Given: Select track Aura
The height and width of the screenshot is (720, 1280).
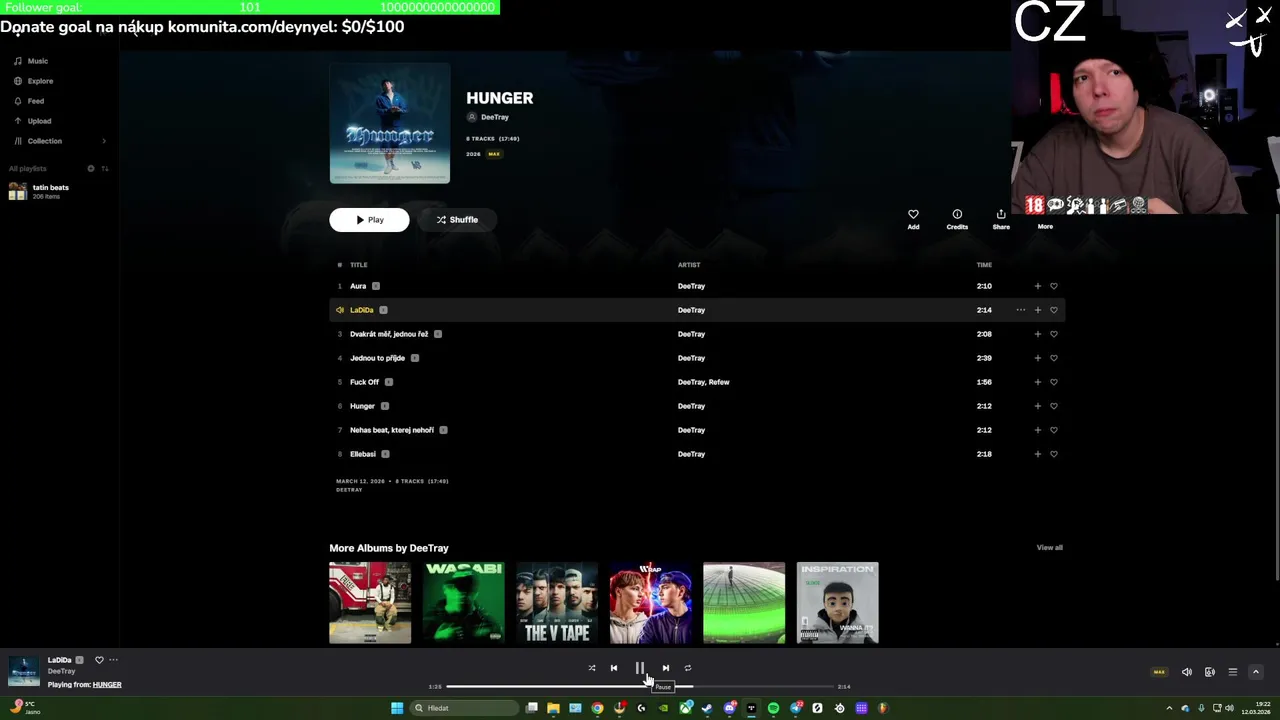Looking at the screenshot, I should coord(358,286).
